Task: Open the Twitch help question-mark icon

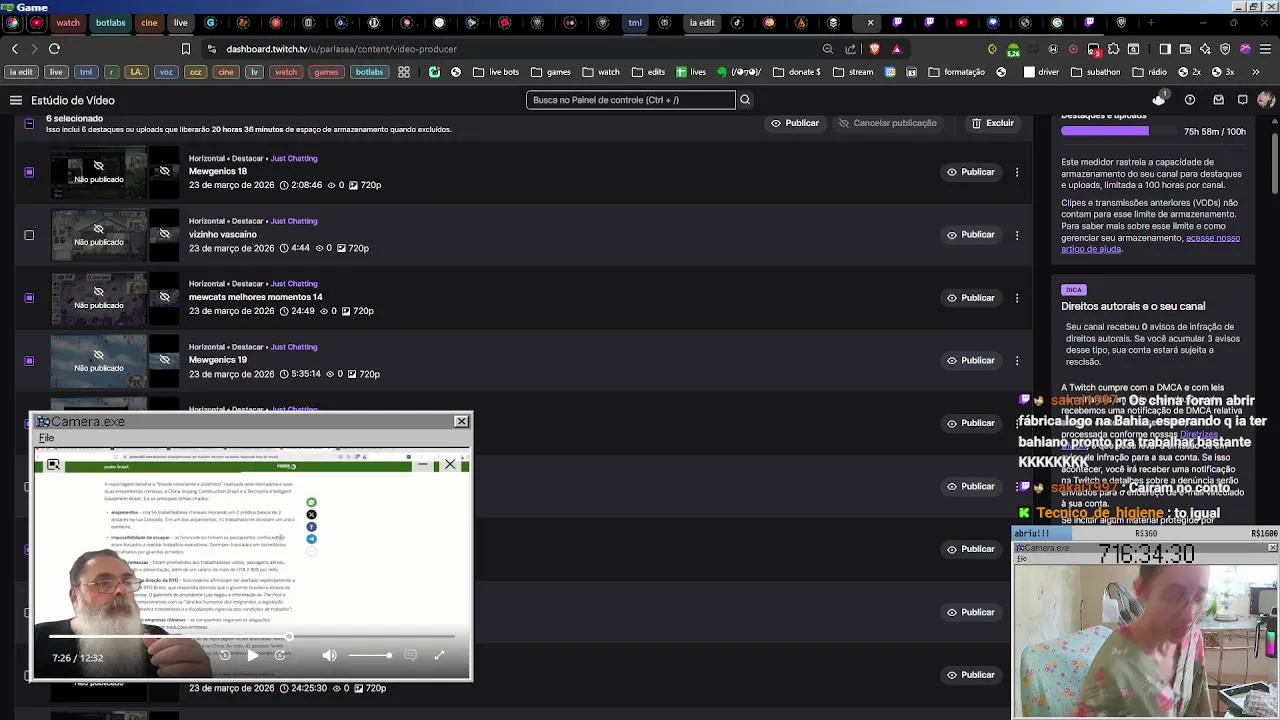Action: (x=1190, y=100)
